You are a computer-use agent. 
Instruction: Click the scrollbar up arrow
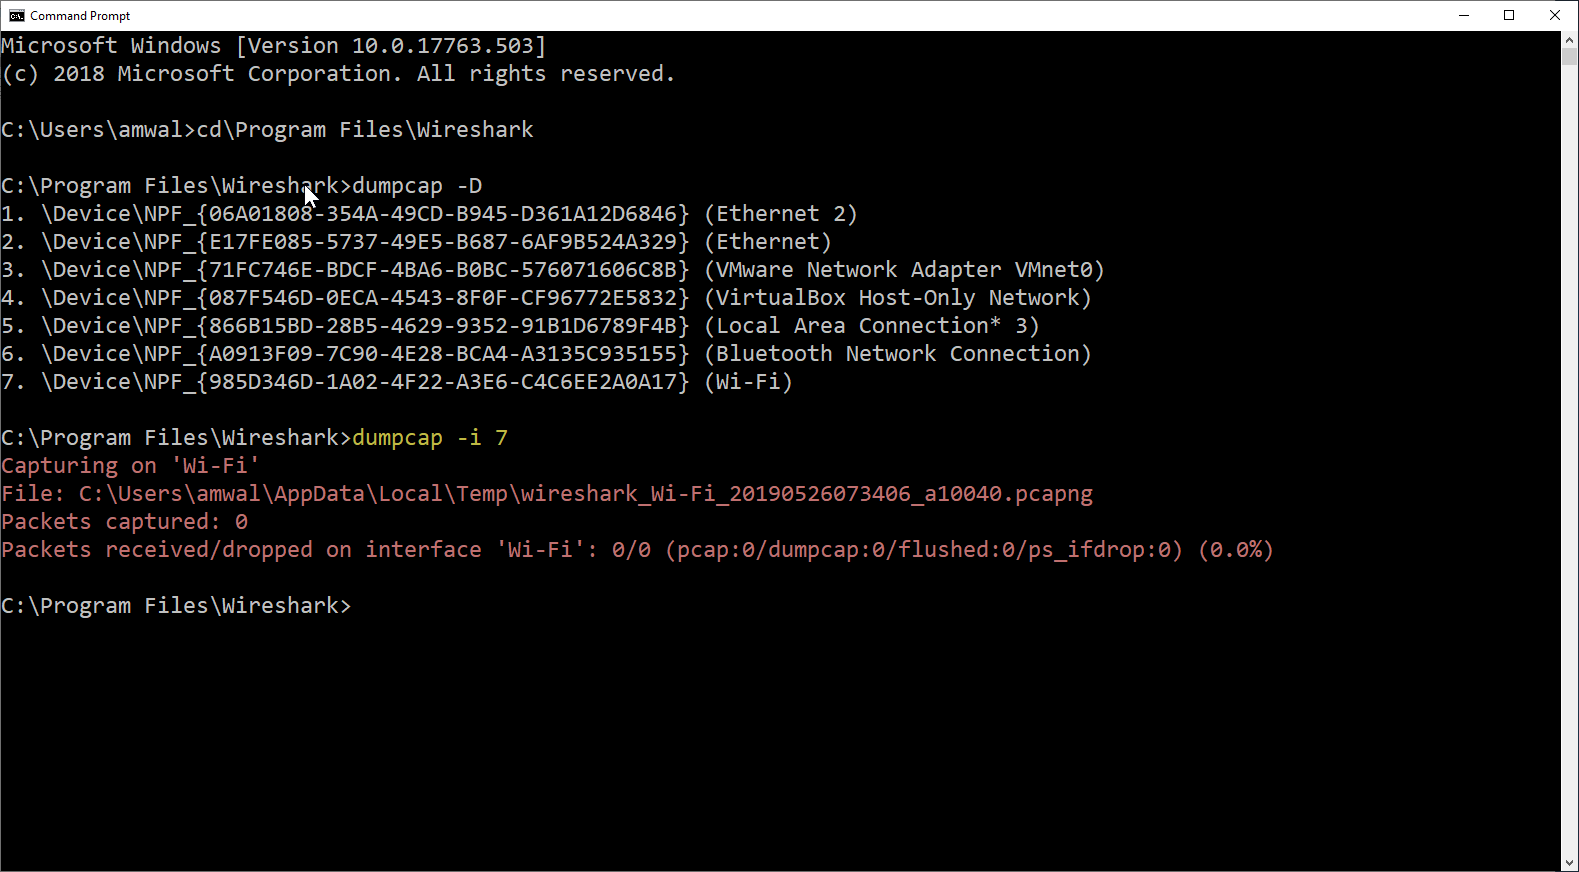point(1569,39)
